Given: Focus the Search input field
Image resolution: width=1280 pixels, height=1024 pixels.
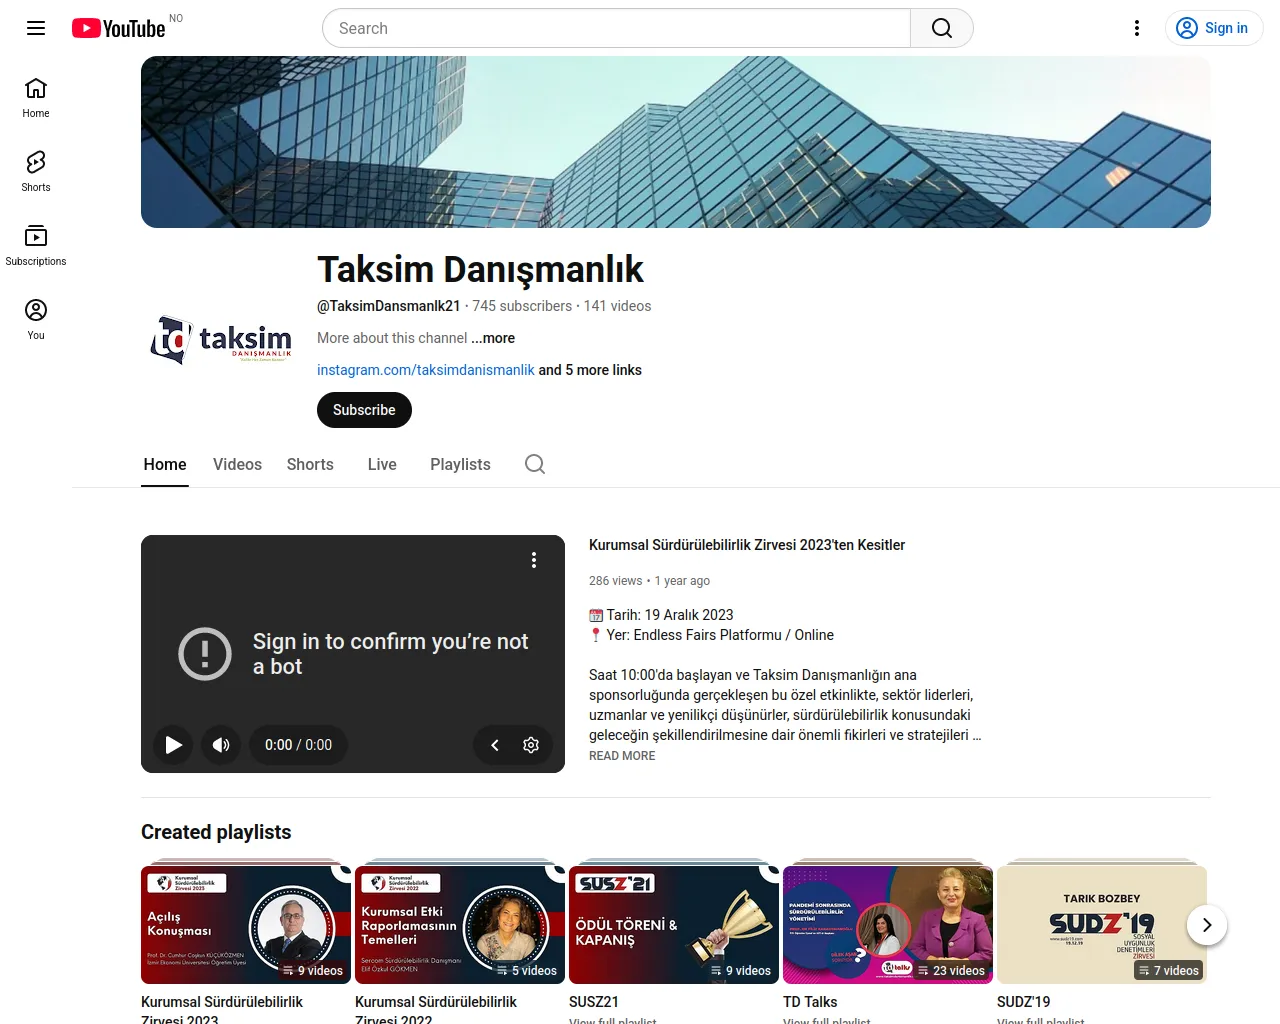Looking at the screenshot, I should (x=616, y=28).
